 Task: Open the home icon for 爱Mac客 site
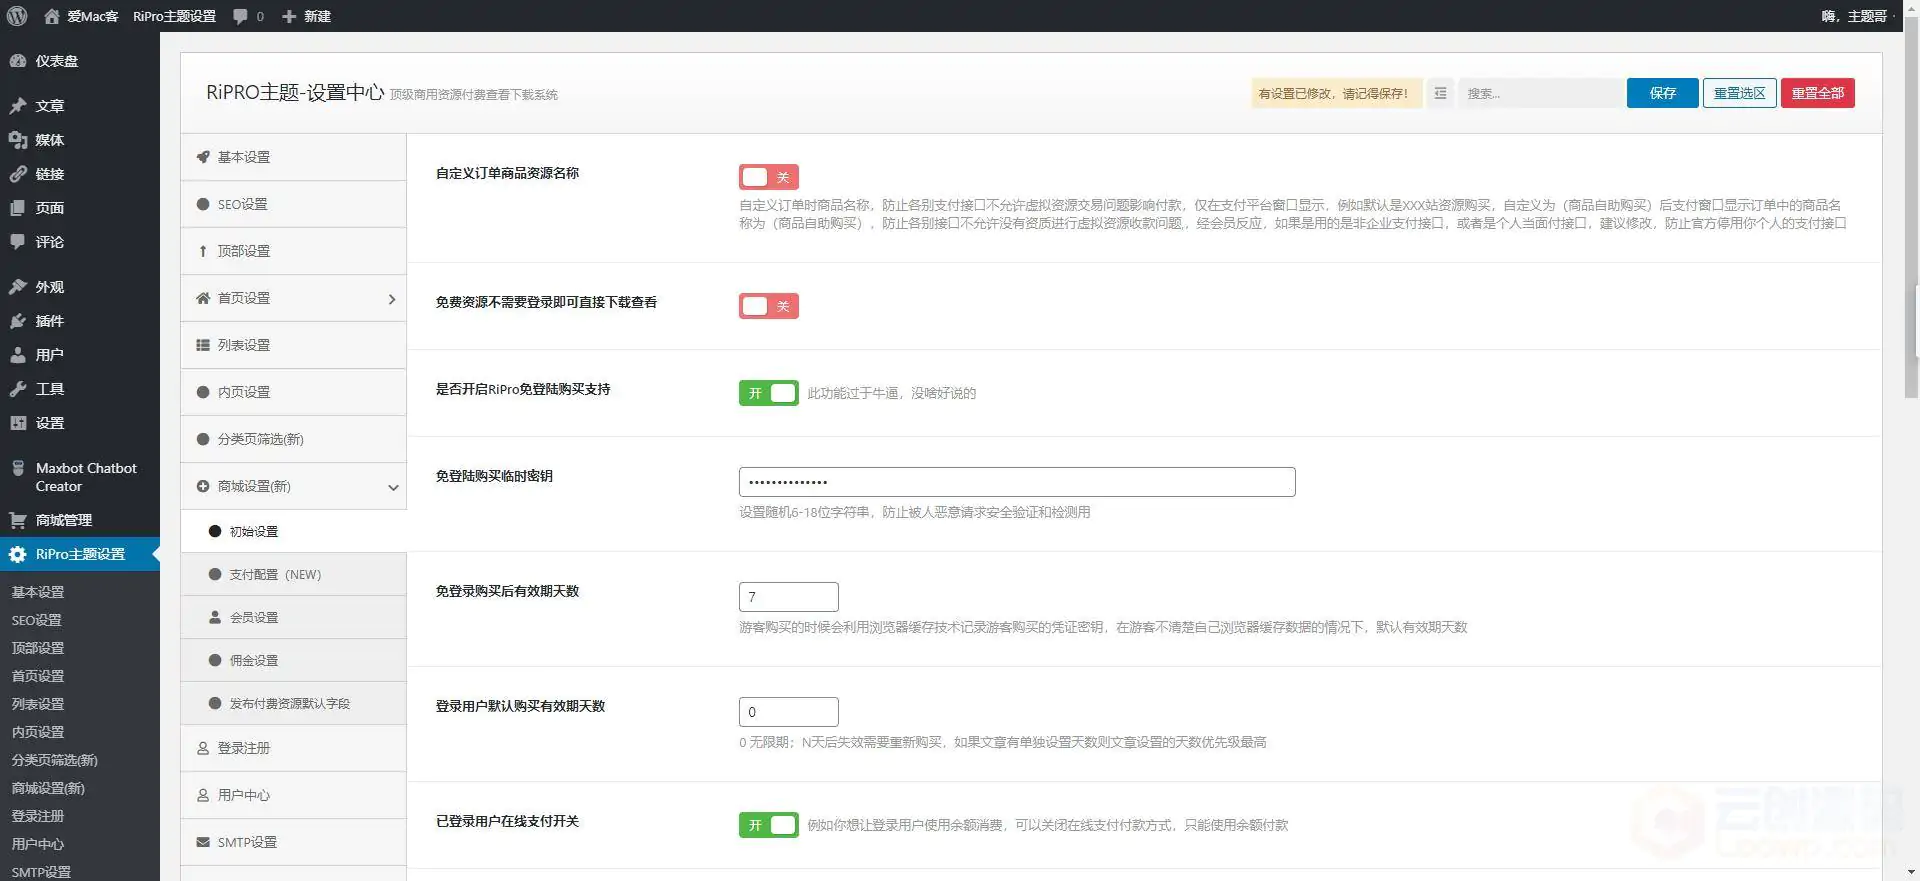click(x=52, y=16)
